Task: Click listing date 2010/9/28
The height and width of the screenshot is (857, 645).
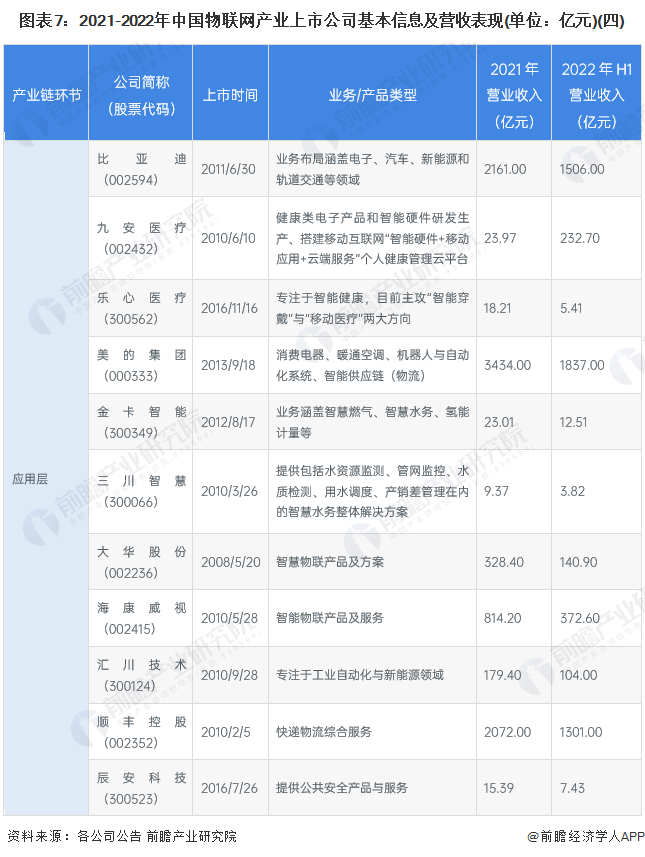Action: (229, 675)
